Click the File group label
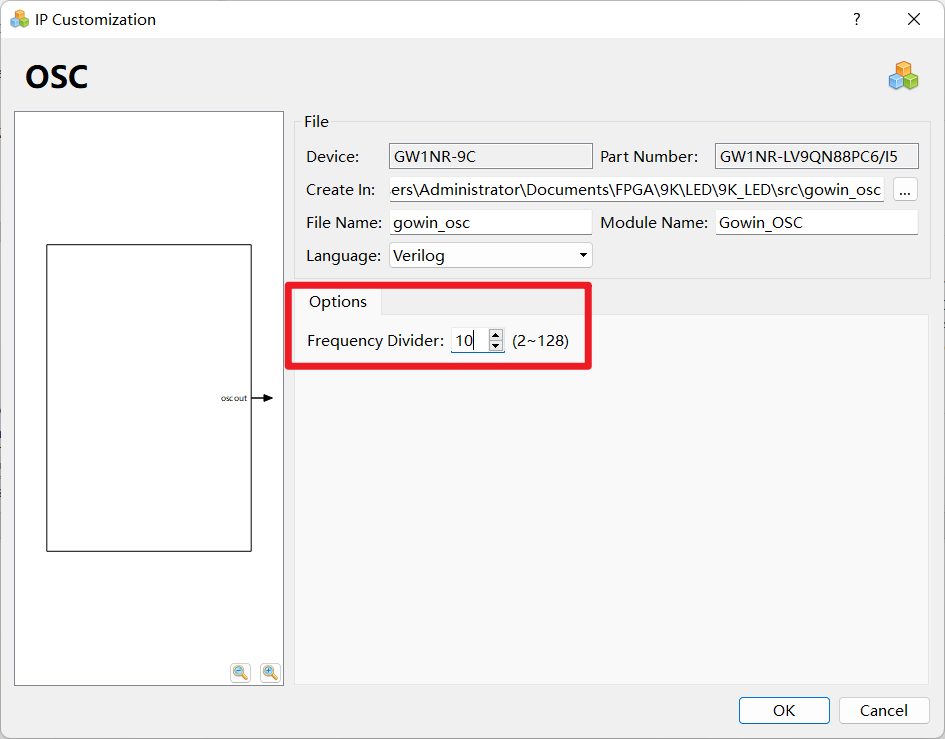This screenshot has width=945, height=739. [x=316, y=122]
